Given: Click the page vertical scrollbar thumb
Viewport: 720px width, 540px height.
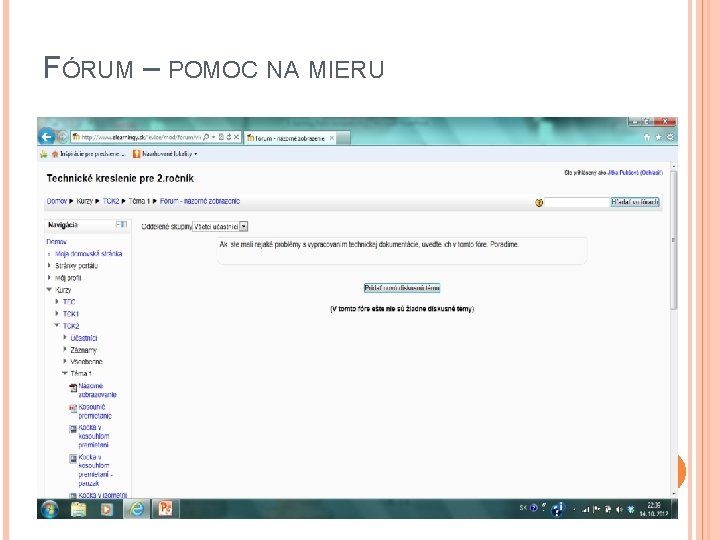Looking at the screenshot, I should point(674,240).
